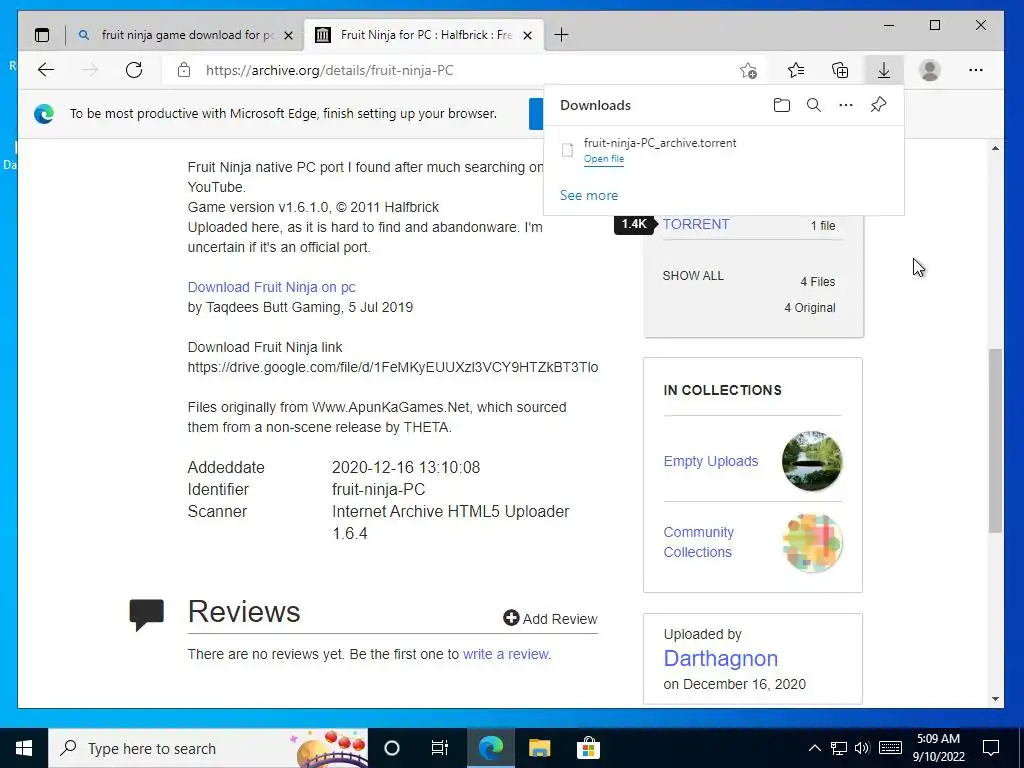Click the torrent file icon in Downloads
The height and width of the screenshot is (768, 1024).
[568, 150]
